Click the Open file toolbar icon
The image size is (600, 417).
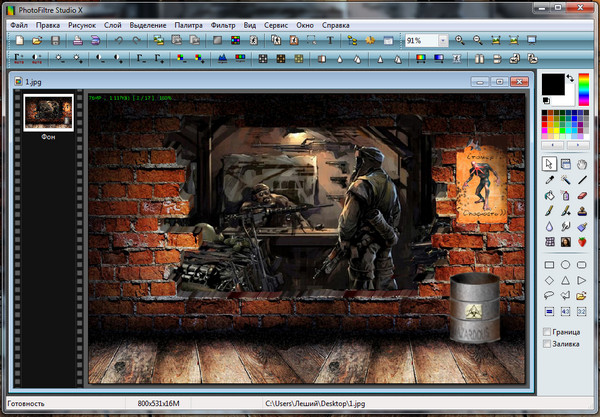click(37, 41)
